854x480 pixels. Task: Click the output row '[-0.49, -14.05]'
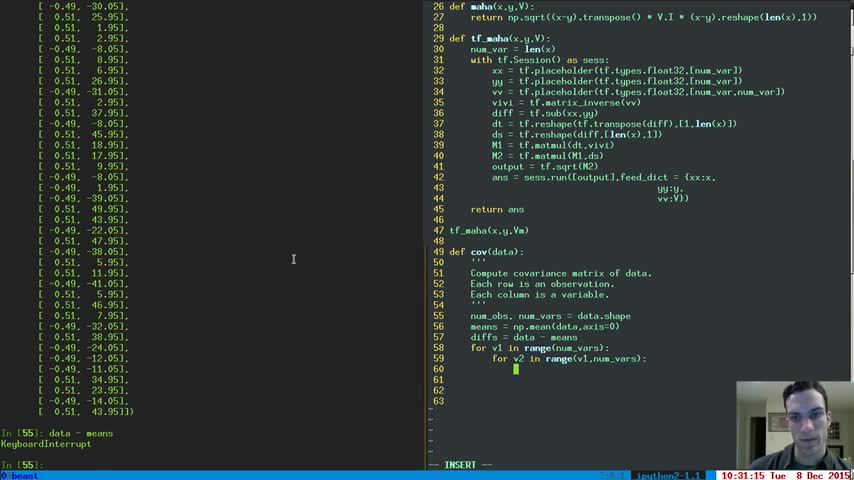click(x=83, y=402)
